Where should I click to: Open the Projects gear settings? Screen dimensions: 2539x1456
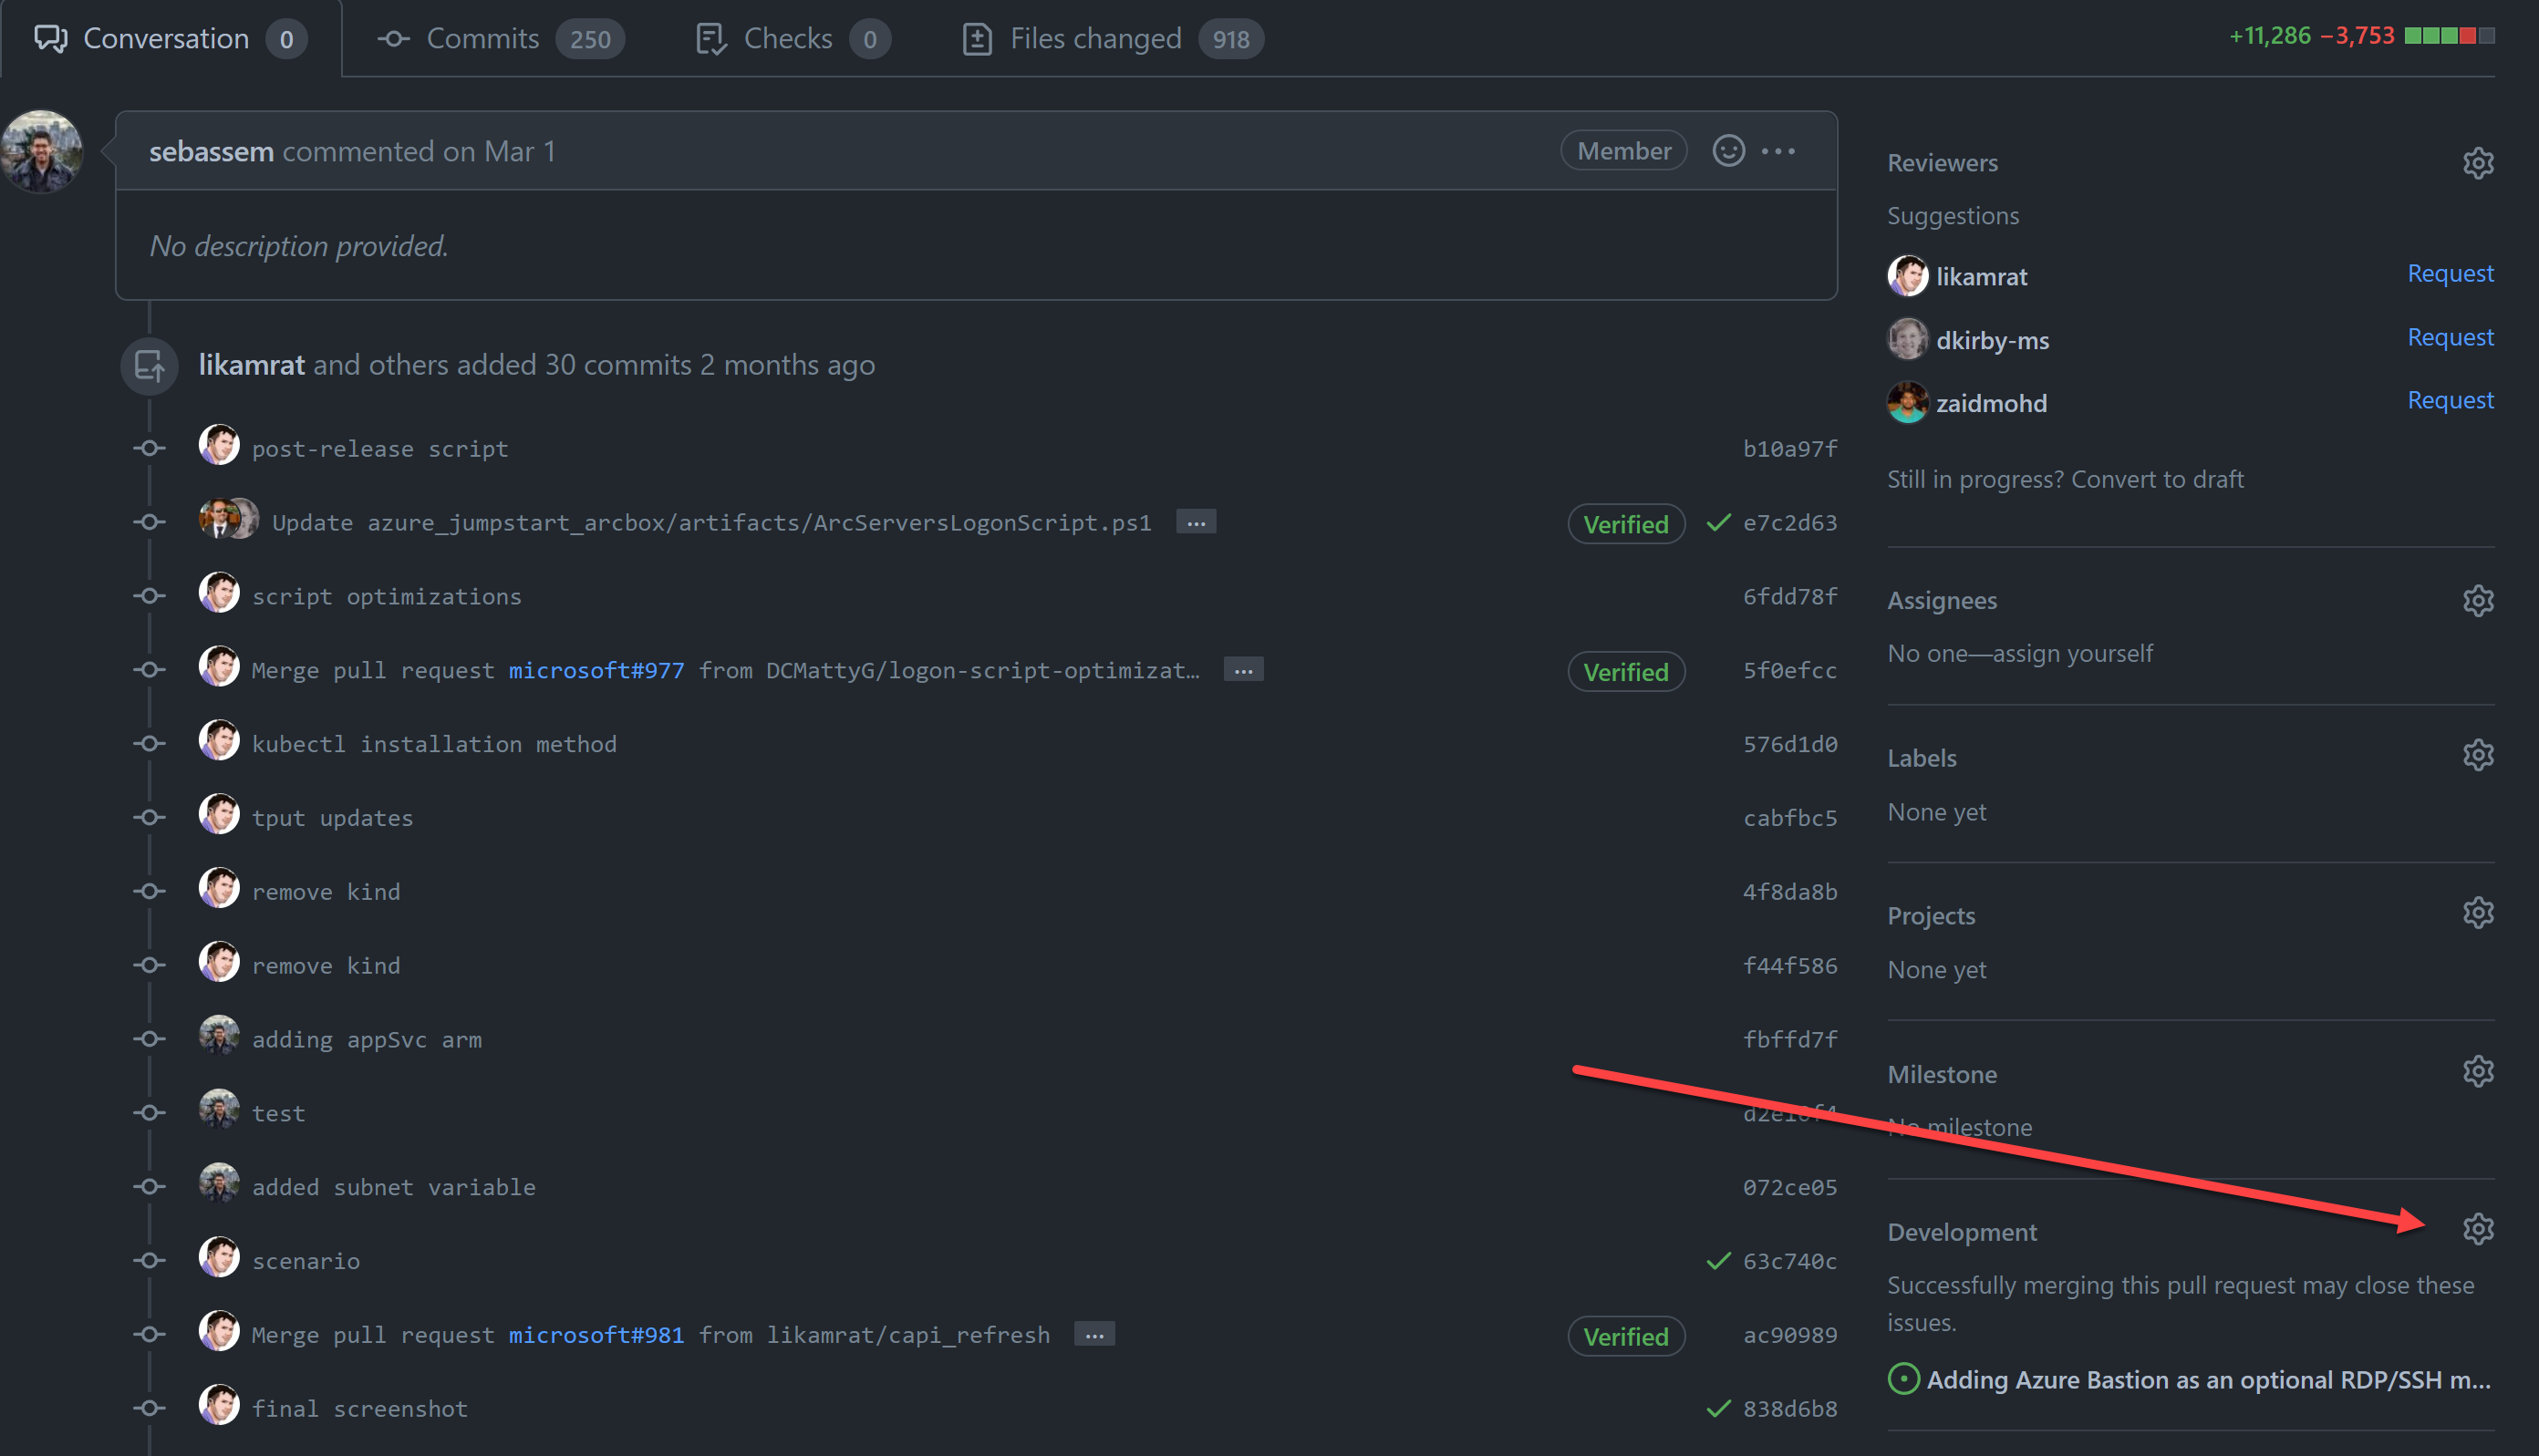(x=2477, y=913)
